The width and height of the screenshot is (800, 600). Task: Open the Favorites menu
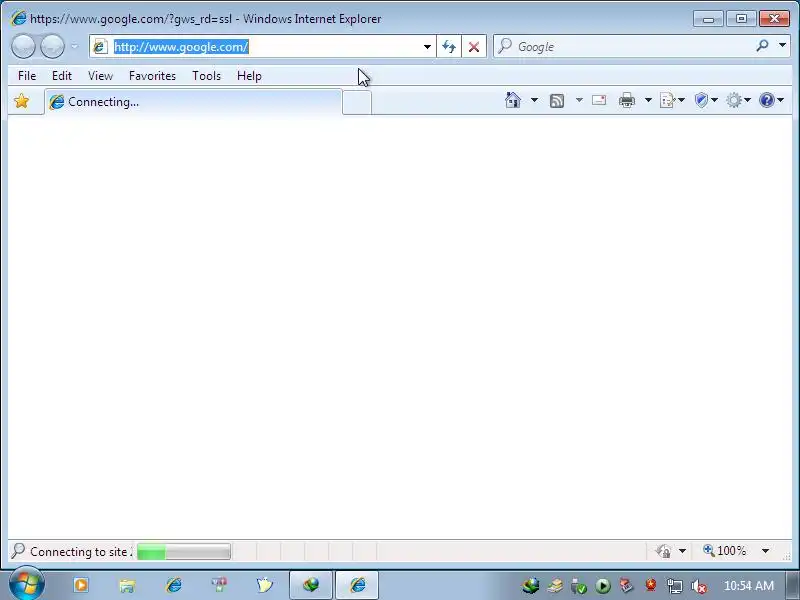[x=153, y=76]
